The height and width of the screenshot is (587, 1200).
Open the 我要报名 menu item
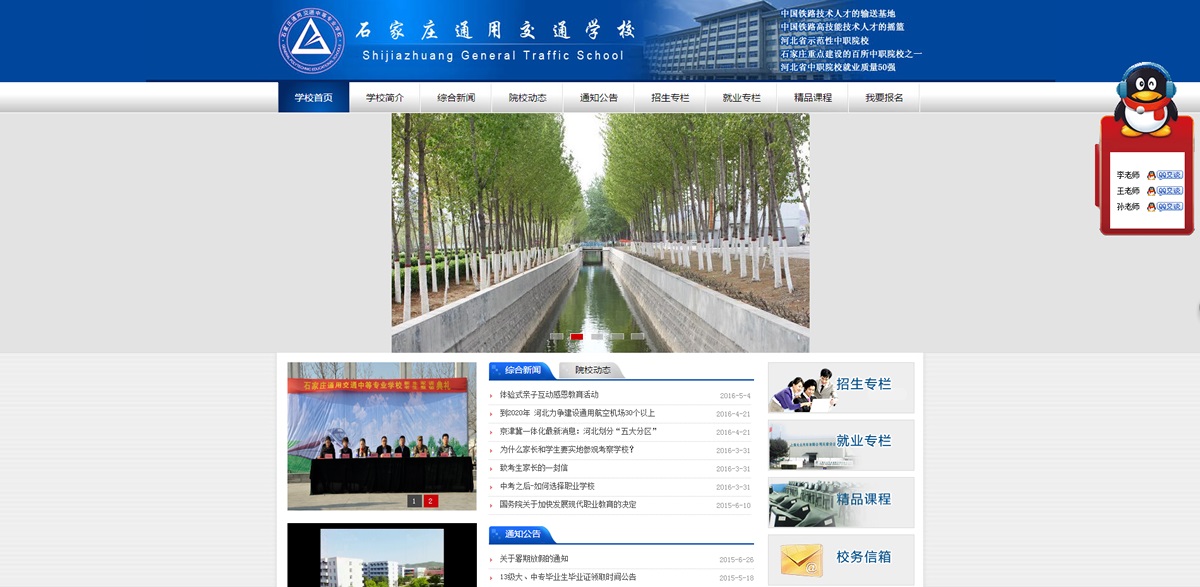pos(883,97)
